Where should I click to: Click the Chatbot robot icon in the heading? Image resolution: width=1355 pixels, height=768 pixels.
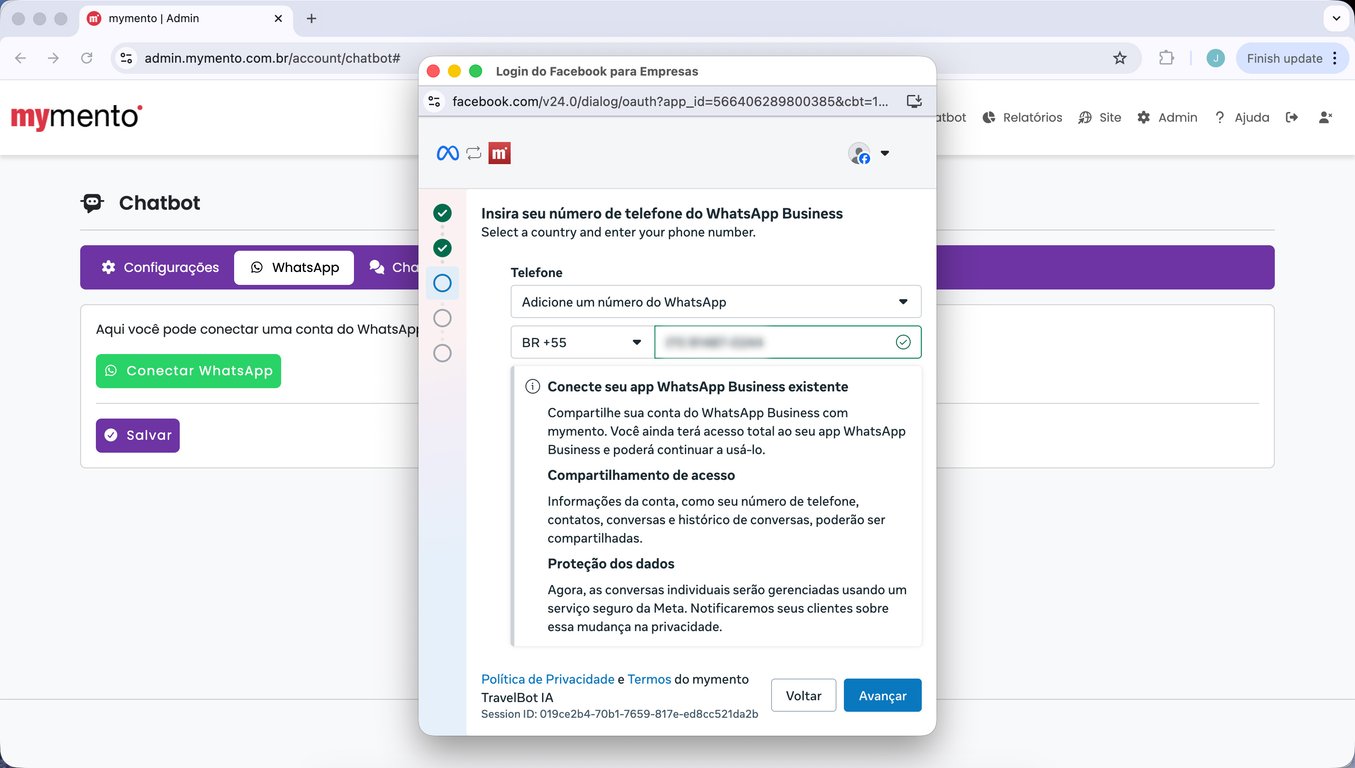92,203
